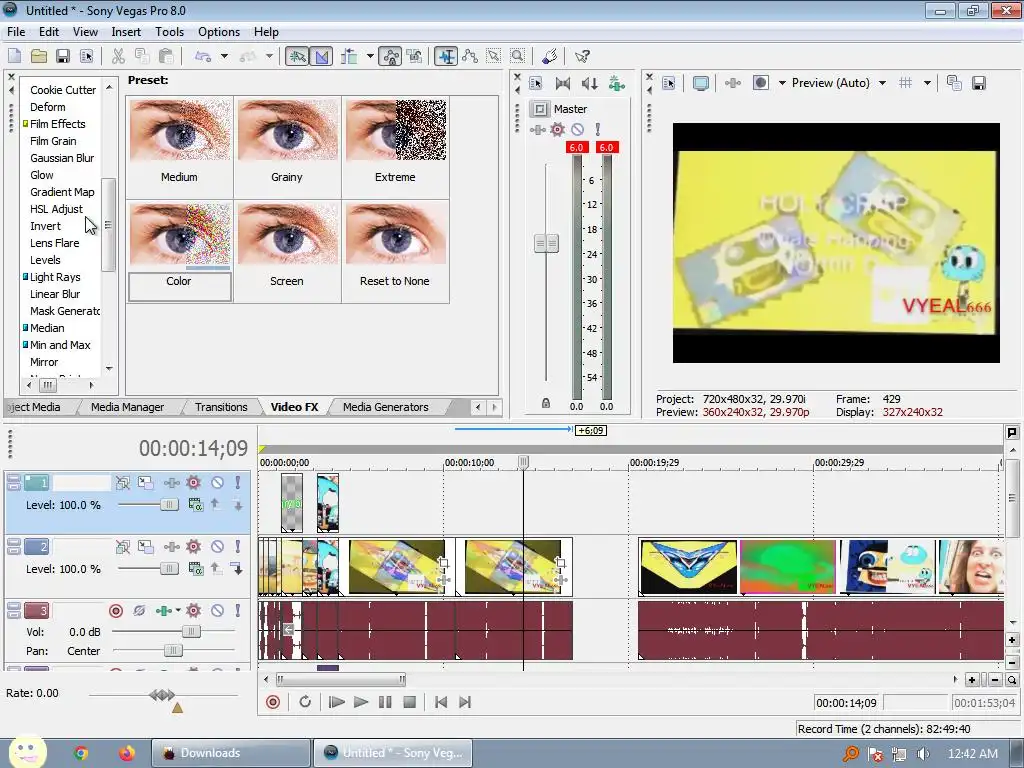Open Master bus FX gear icon
1024x768 pixels.
click(557, 129)
